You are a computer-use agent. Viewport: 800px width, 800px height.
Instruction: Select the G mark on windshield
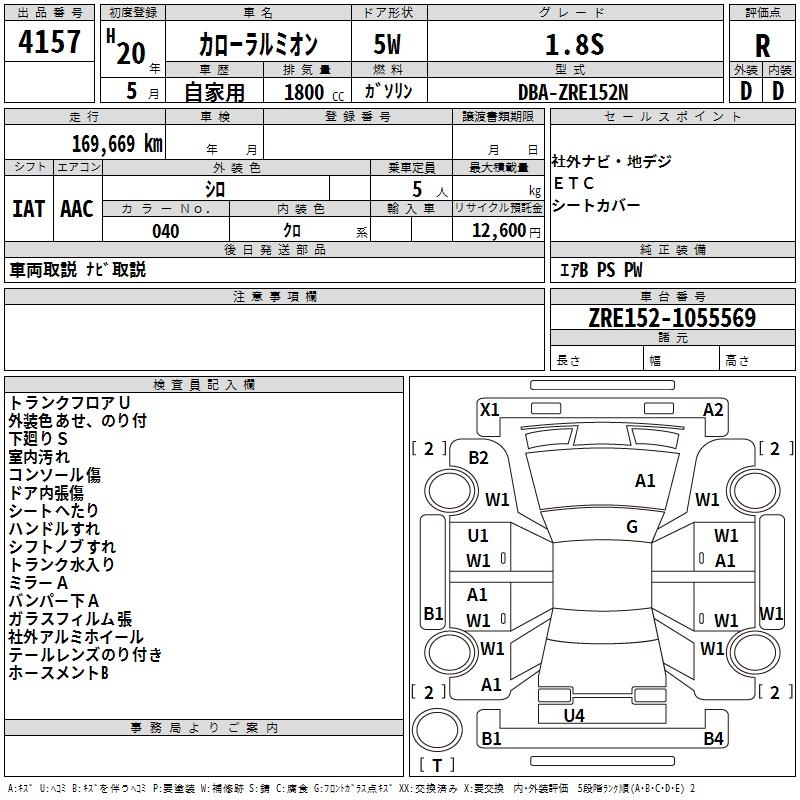(632, 527)
